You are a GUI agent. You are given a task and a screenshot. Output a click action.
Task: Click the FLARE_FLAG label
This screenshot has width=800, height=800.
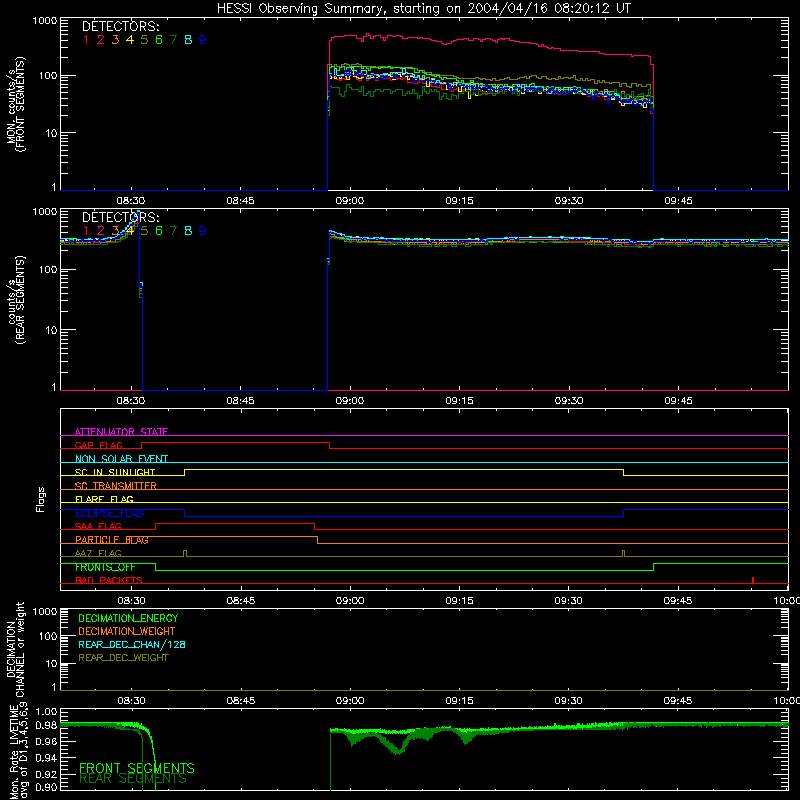click(x=104, y=499)
